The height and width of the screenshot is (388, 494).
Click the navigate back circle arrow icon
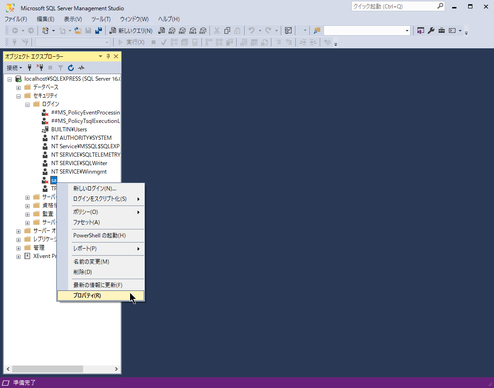(x=15, y=31)
